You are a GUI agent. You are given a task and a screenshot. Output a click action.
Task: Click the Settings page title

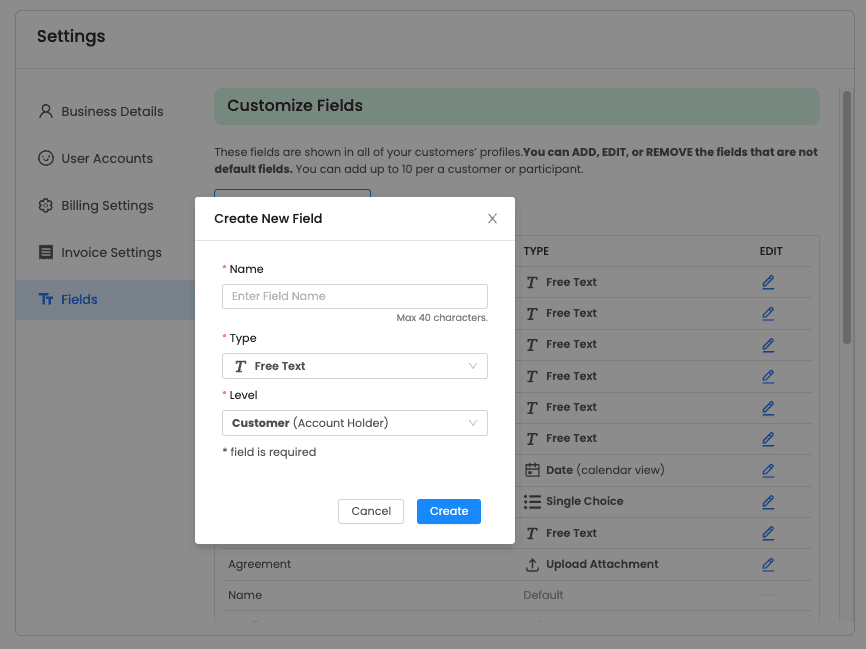(71, 36)
